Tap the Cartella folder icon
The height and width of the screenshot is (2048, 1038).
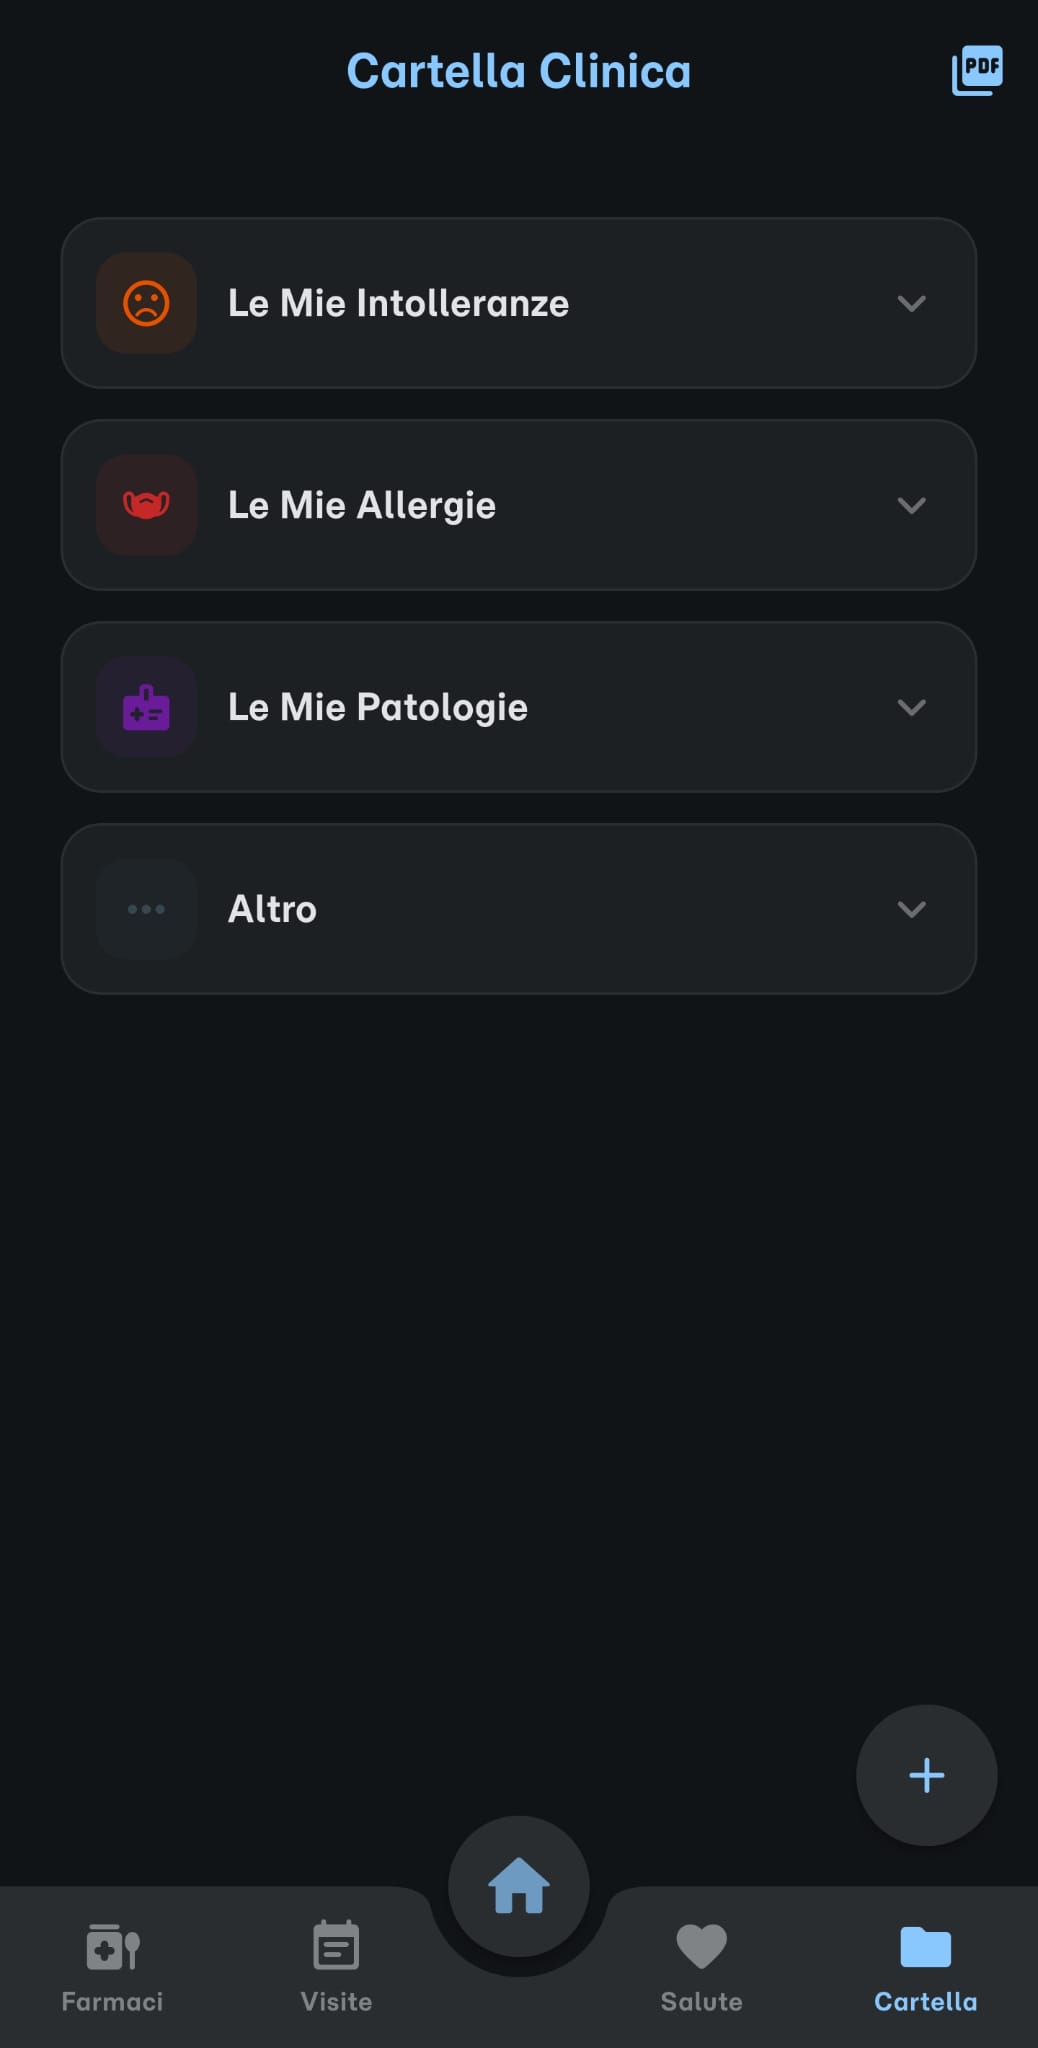[926, 1946]
